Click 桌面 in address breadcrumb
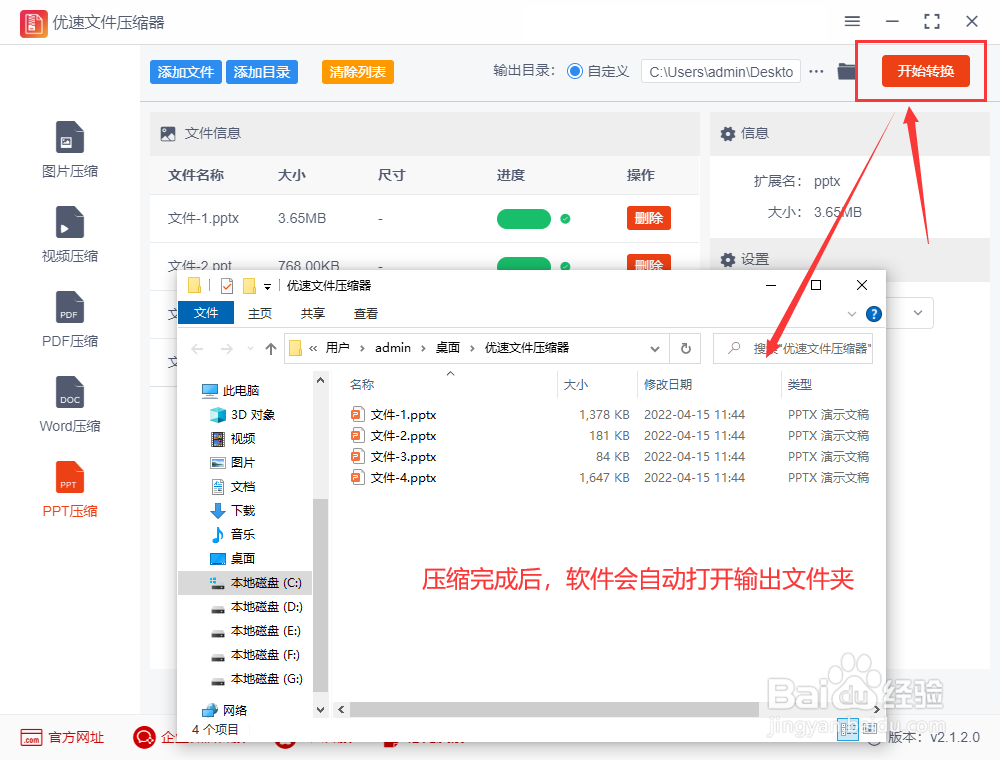This screenshot has width=1000, height=760. point(448,347)
